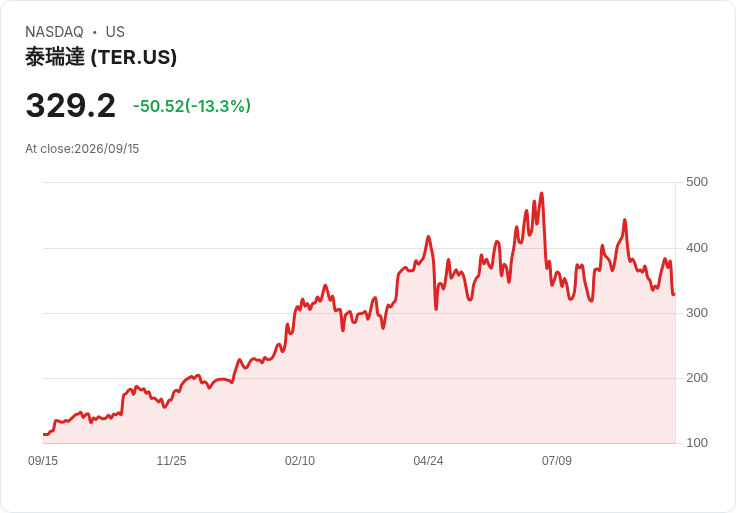Image resolution: width=736 pixels, height=513 pixels.
Task: Click the 500 y-axis price label
Action: coord(697,182)
